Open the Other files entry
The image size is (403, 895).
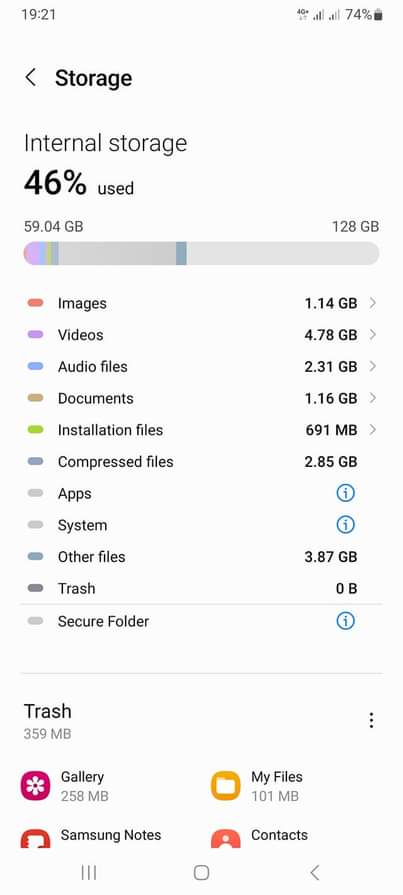(202, 557)
